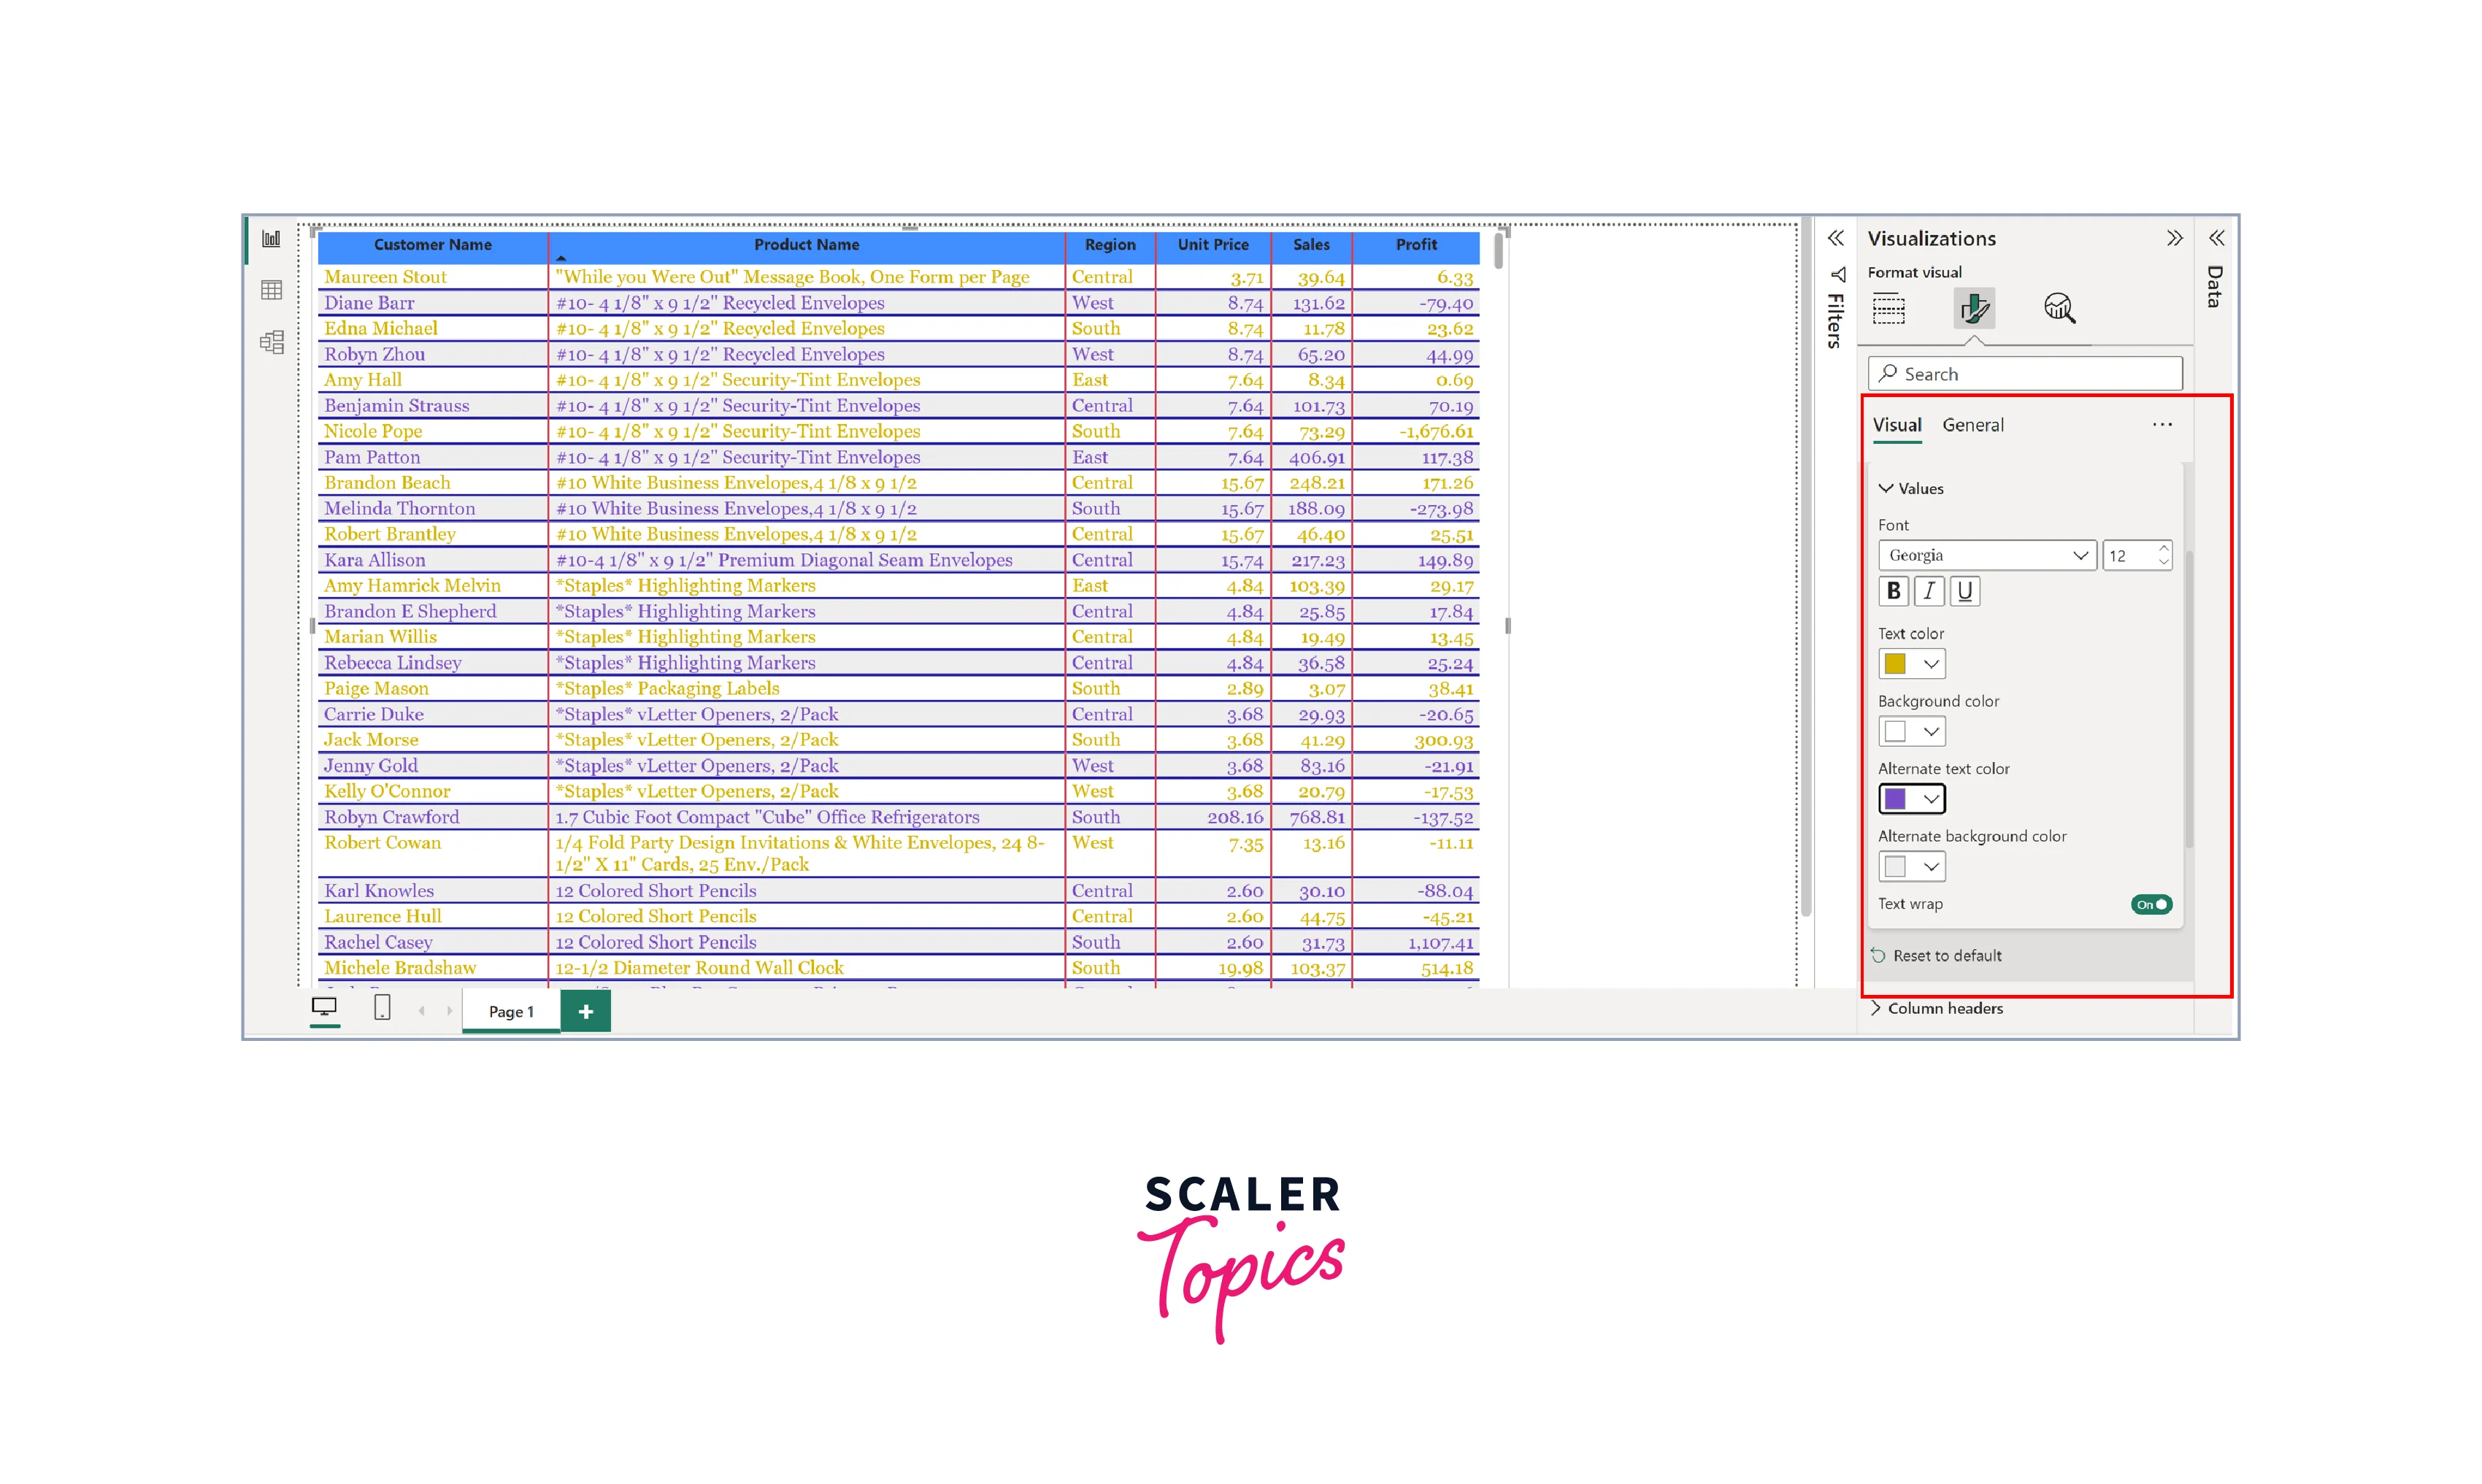Toggle italic font formatting

(x=1929, y=591)
